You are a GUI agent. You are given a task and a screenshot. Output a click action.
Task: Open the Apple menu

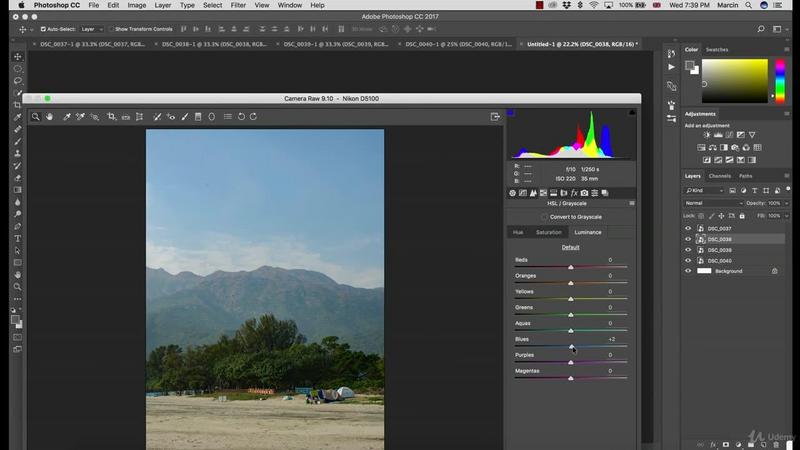click(21, 5)
